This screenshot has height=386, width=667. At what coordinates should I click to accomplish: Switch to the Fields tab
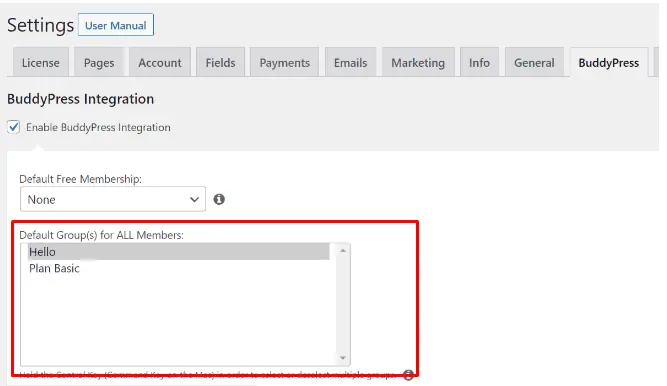tap(220, 63)
